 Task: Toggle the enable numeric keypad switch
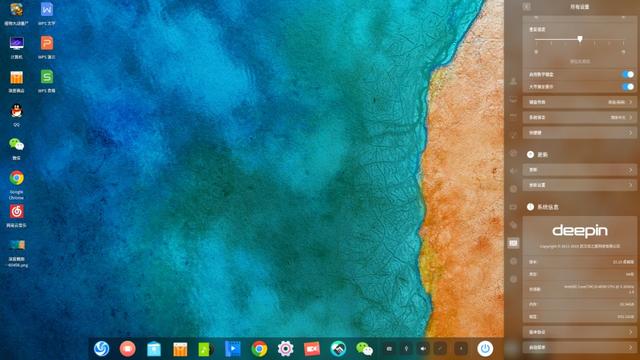coord(627,74)
